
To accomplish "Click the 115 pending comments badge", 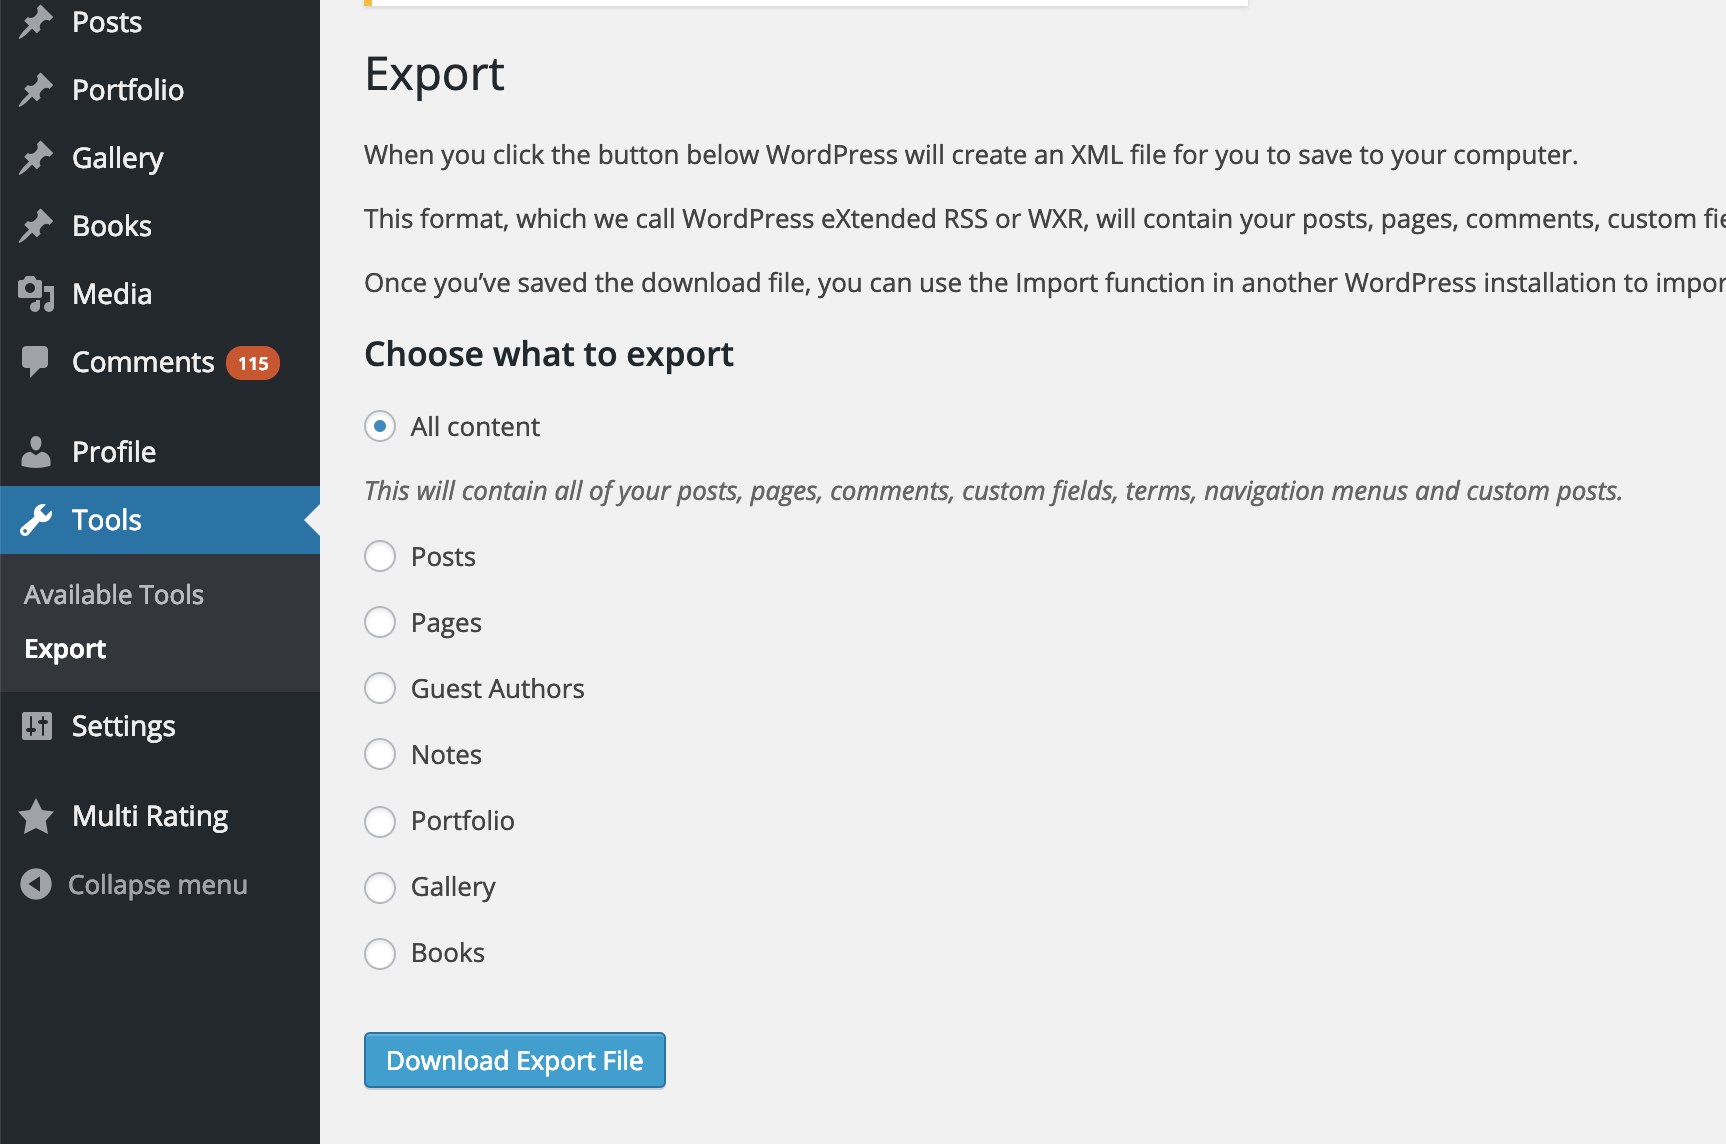I will pos(253,363).
